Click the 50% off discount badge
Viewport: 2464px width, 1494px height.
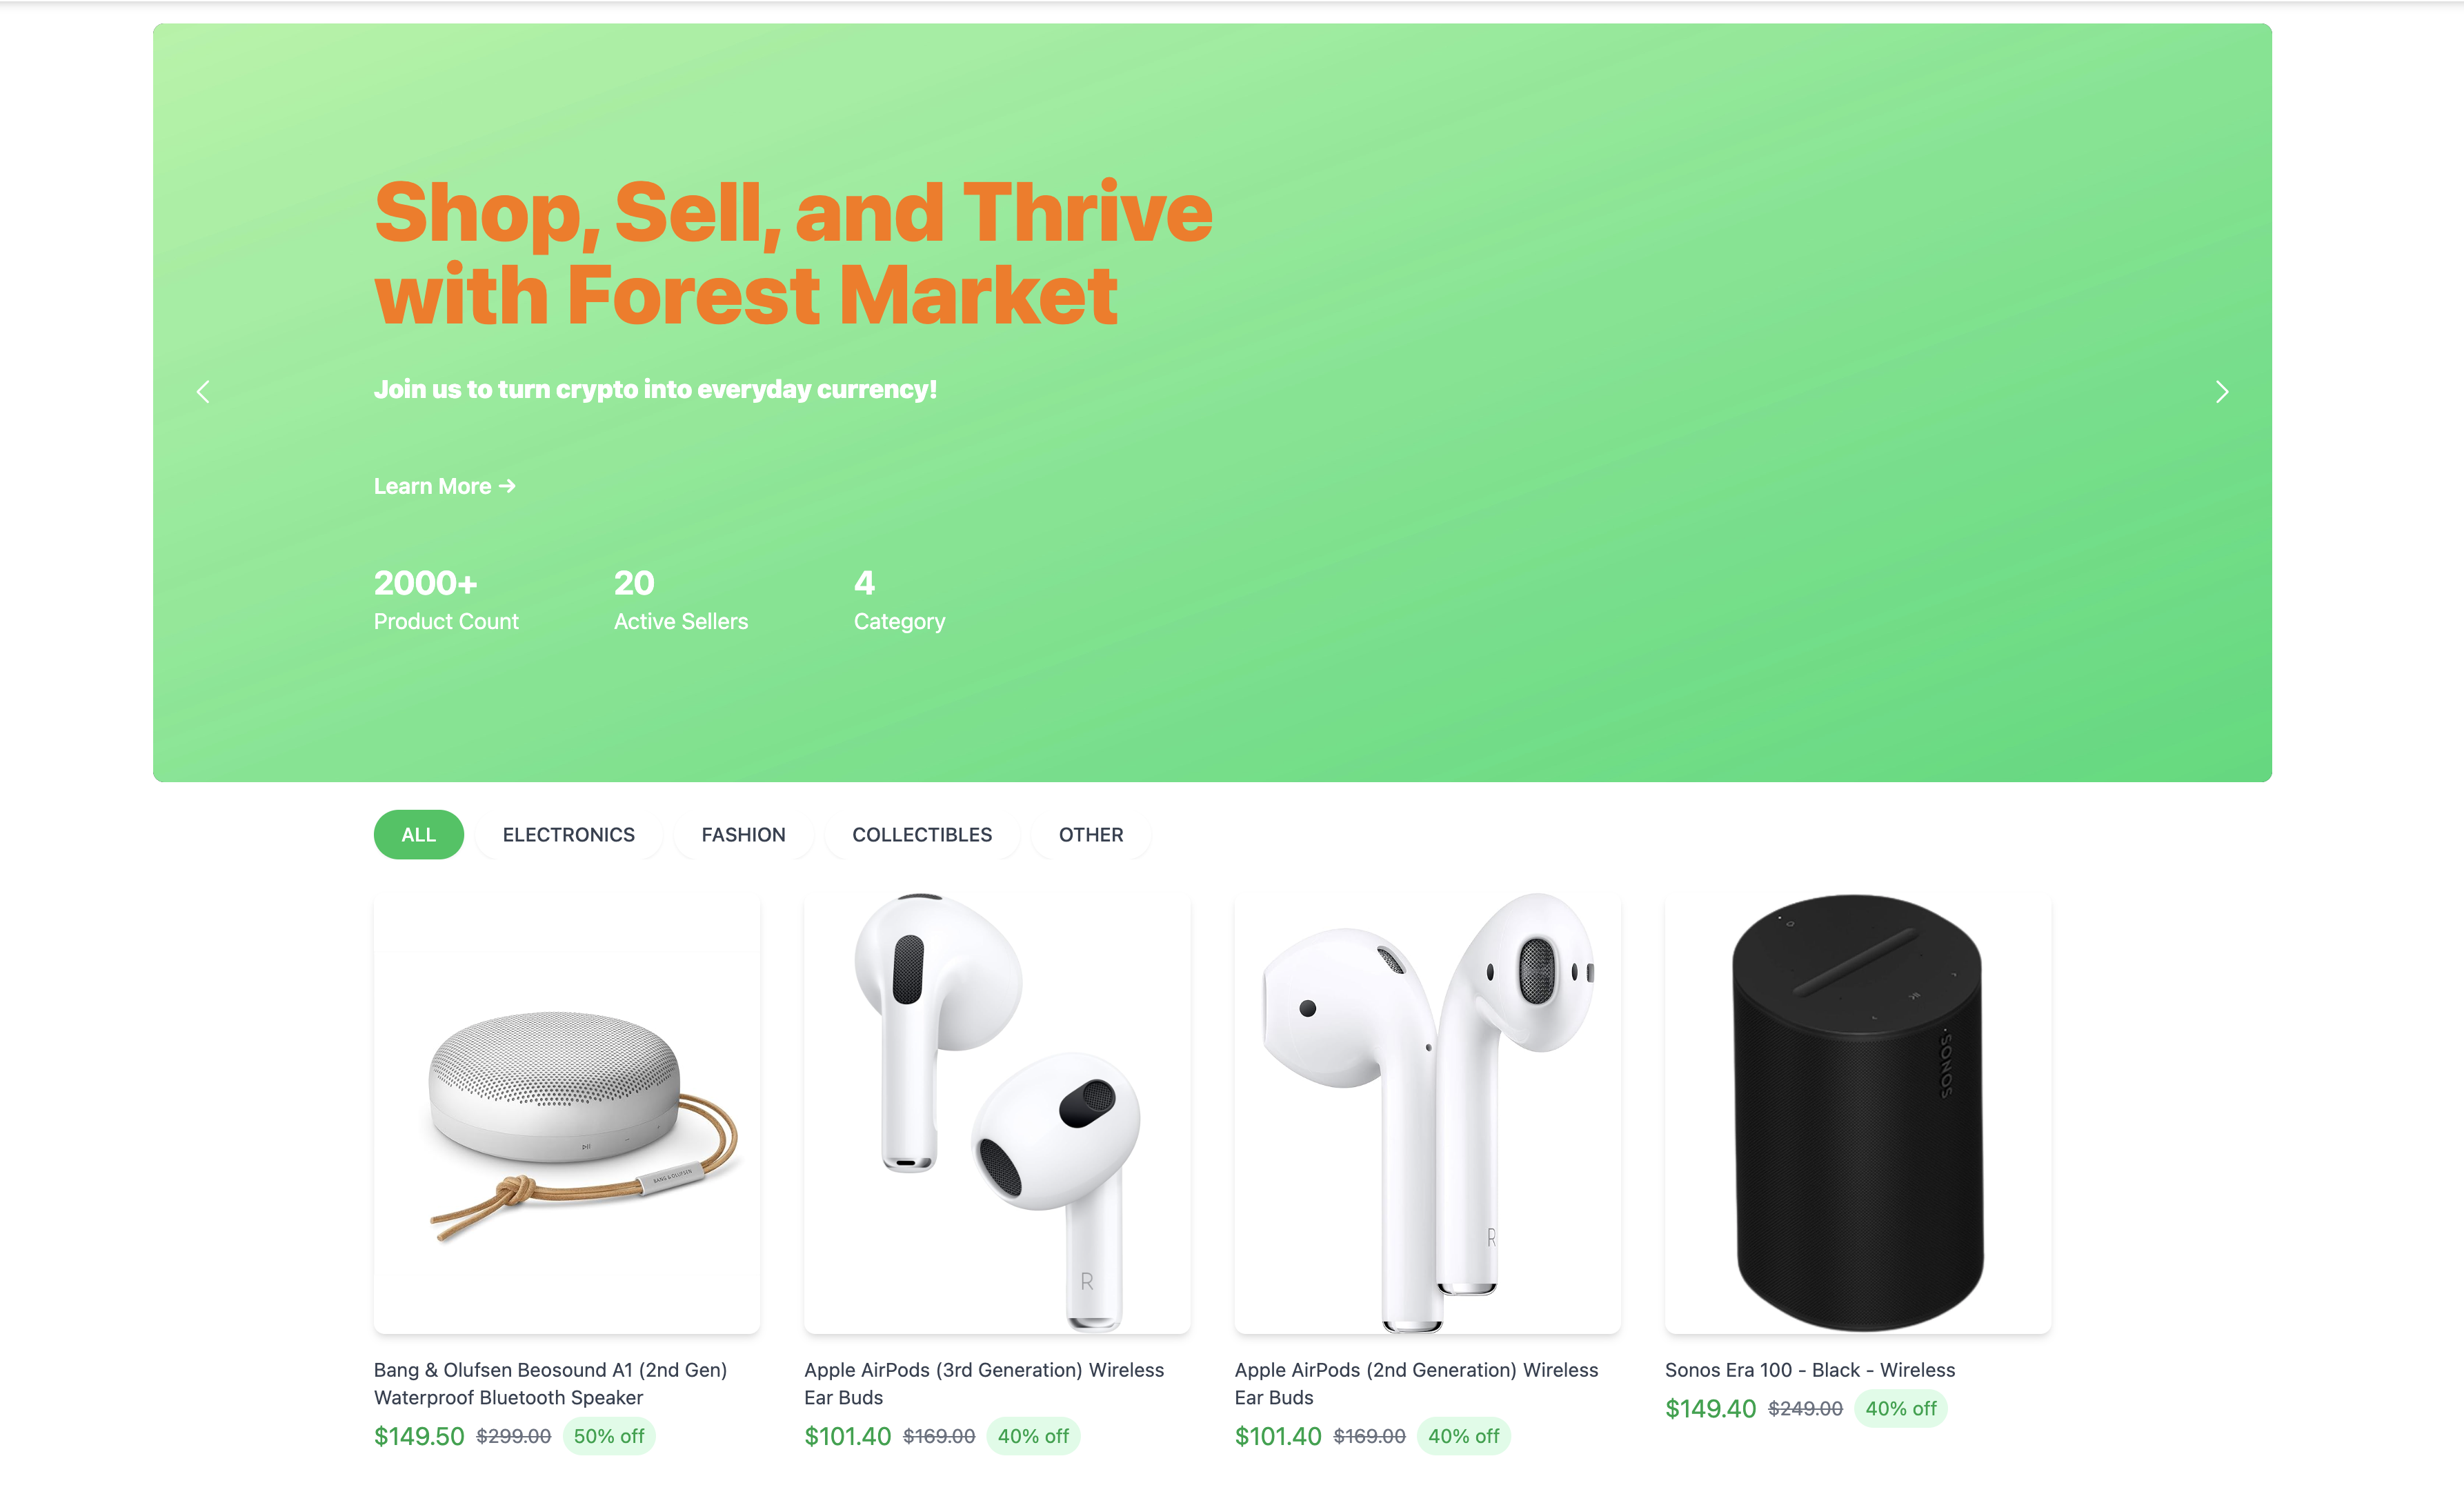(609, 1436)
